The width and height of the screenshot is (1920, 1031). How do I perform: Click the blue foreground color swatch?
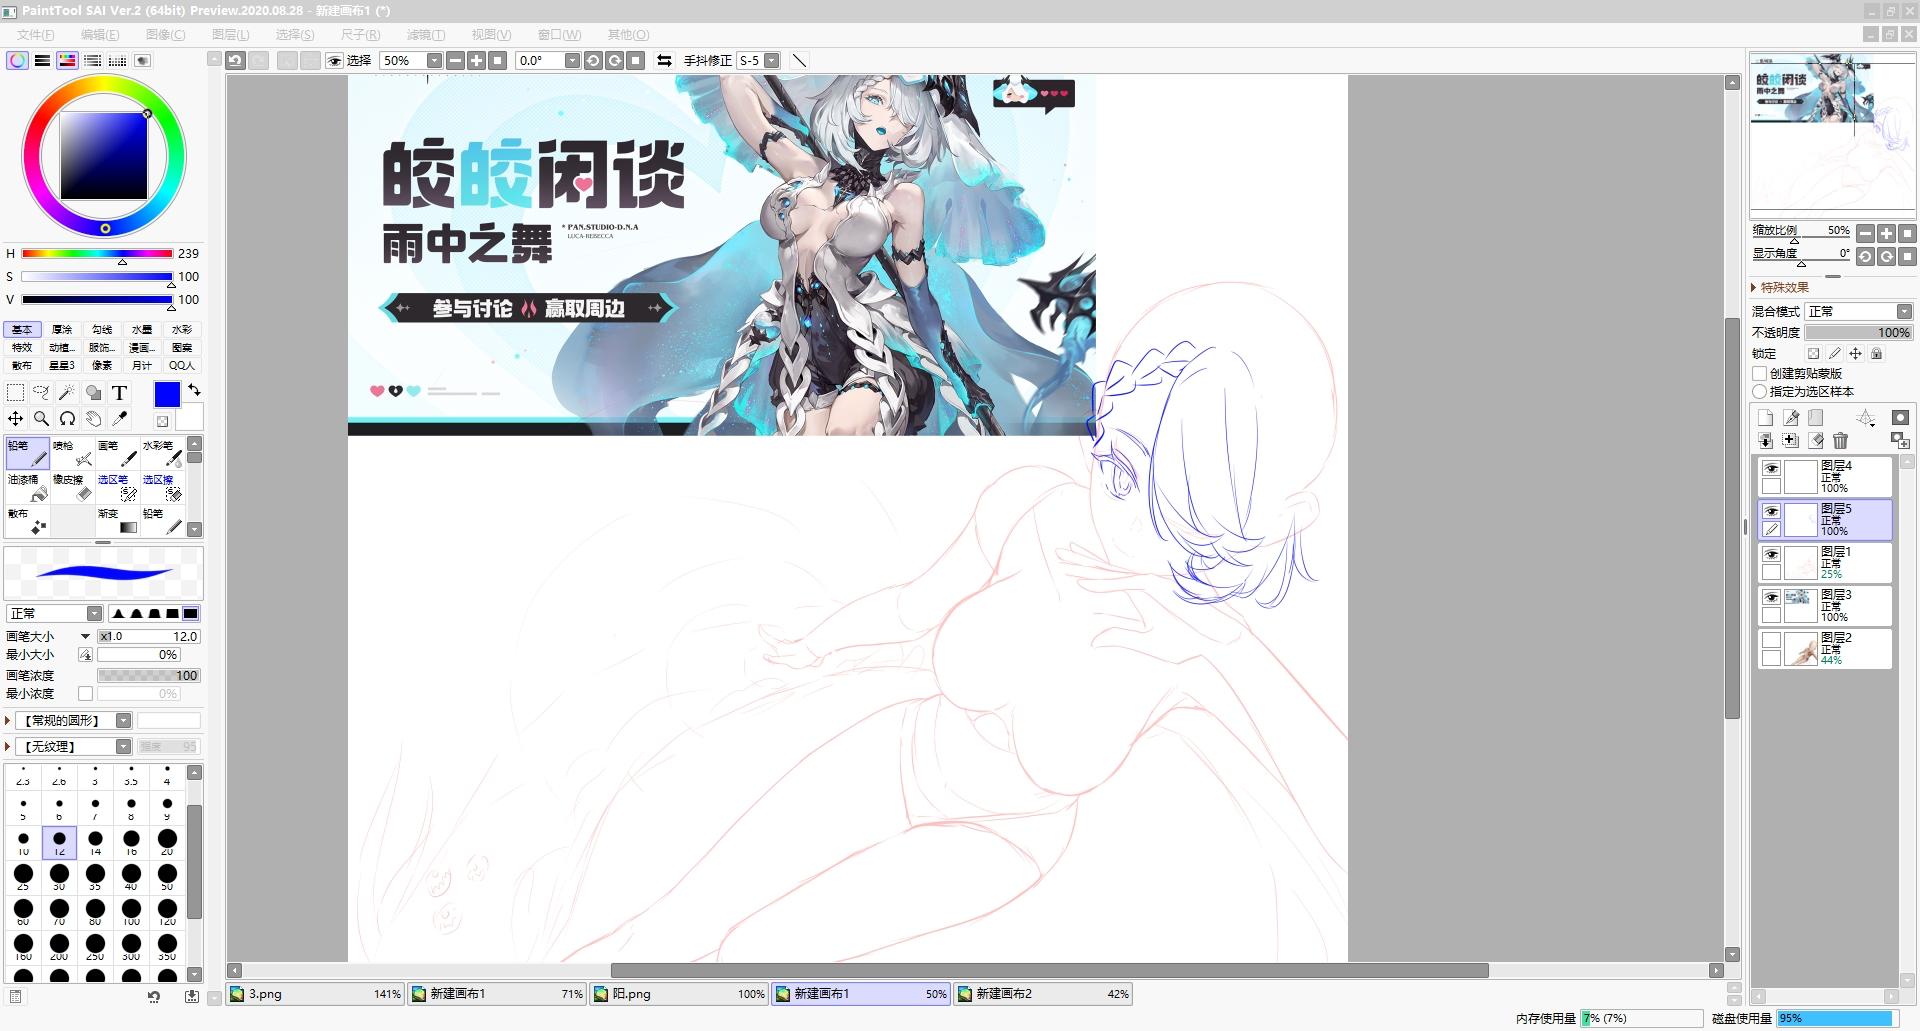click(x=167, y=394)
